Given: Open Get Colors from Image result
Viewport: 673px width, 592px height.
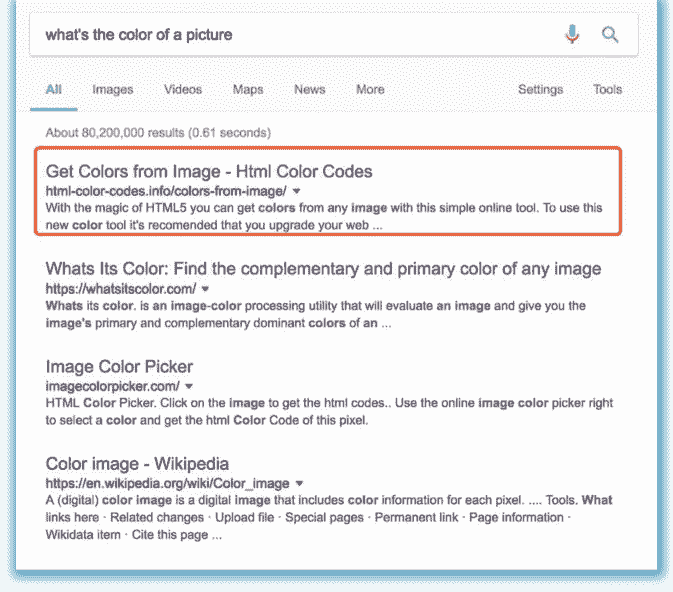Looking at the screenshot, I should tap(209, 172).
